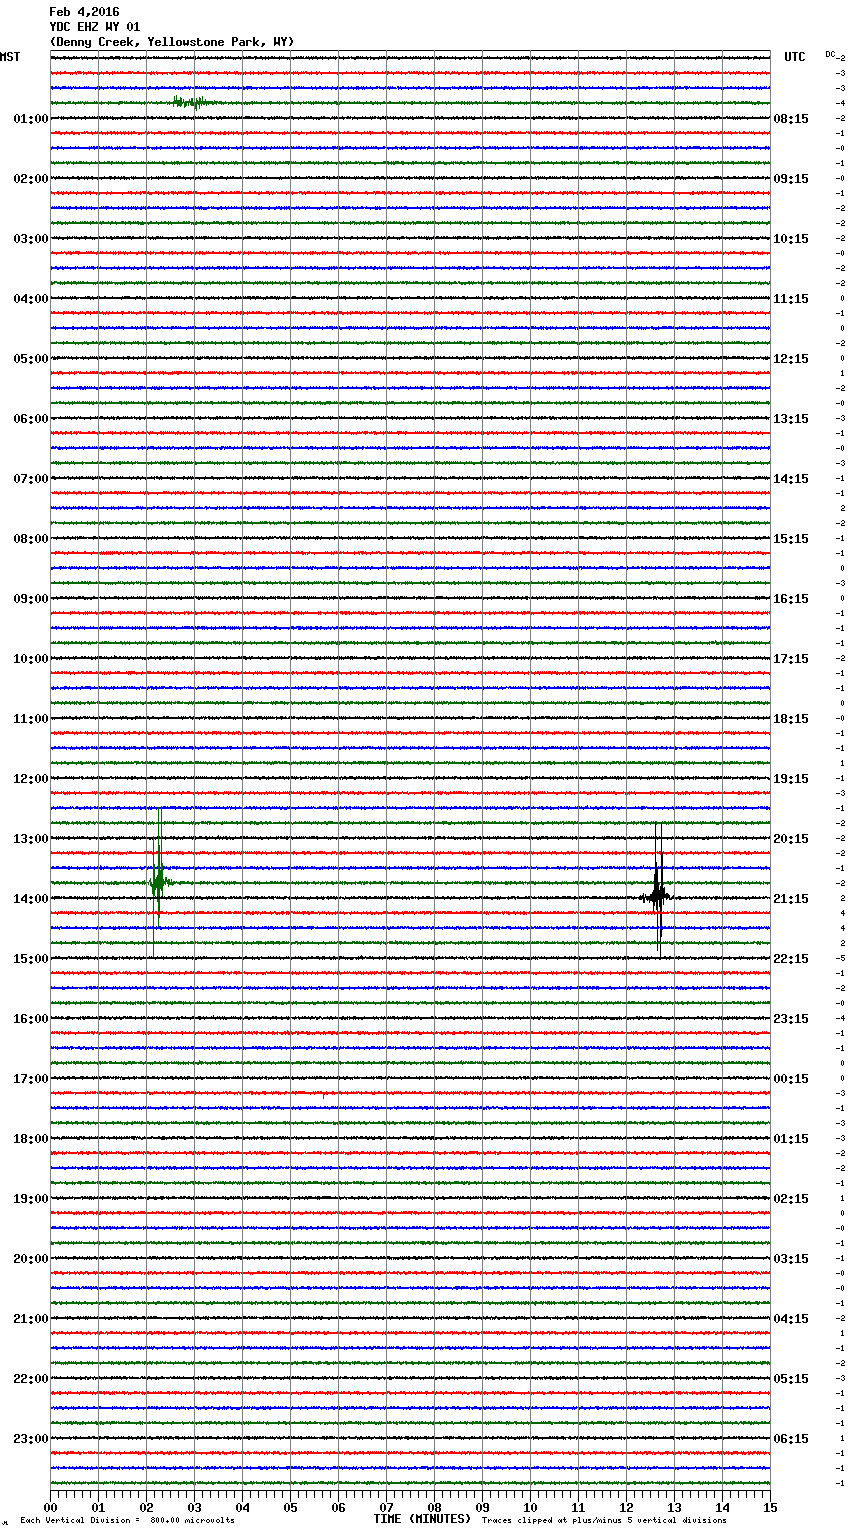Click the "00" minute tick label
850x1534 pixels.
[50, 1507]
